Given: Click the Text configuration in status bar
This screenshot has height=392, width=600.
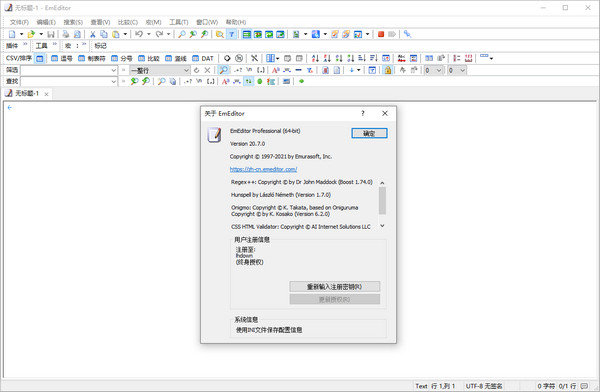Looking at the screenshot, I should pyautogui.click(x=421, y=386).
